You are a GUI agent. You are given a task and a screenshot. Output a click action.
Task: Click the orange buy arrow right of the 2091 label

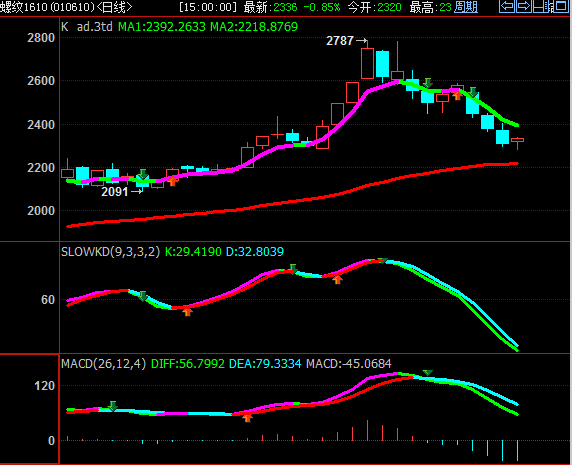point(172,181)
